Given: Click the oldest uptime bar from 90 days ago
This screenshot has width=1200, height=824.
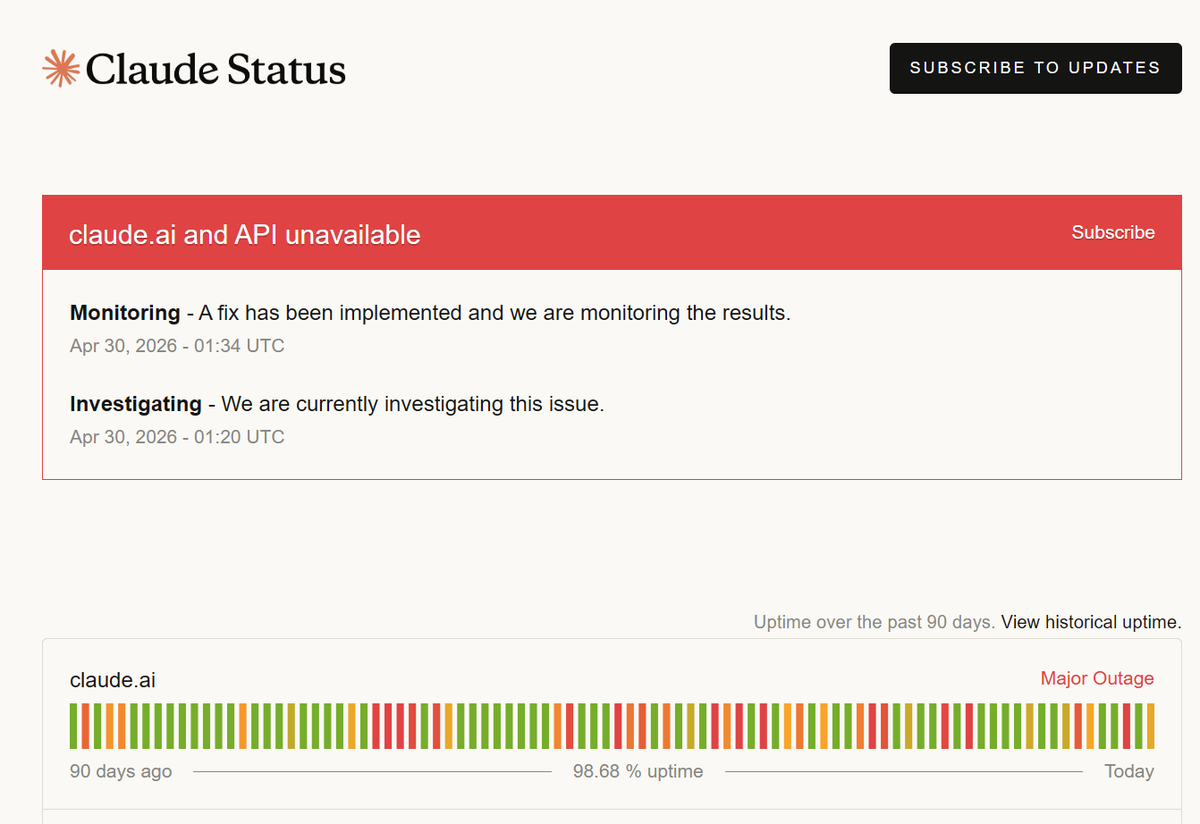Looking at the screenshot, I should coord(74,726).
